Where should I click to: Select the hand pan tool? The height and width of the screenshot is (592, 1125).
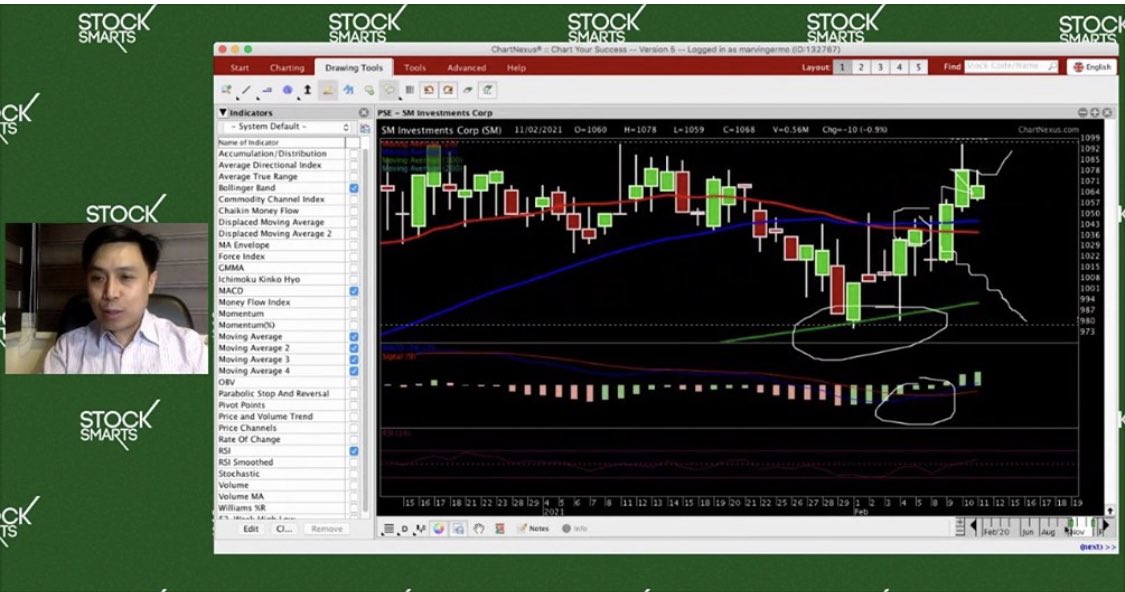coord(479,529)
